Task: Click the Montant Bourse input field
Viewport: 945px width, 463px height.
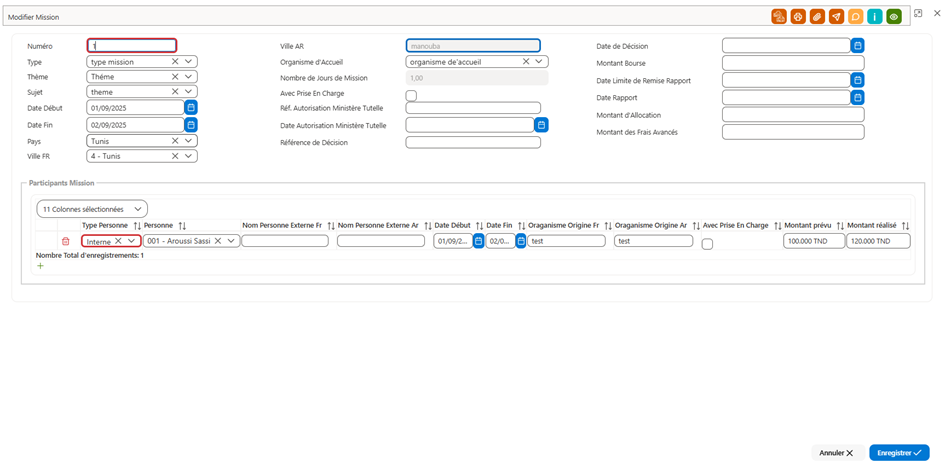Action: coord(793,63)
